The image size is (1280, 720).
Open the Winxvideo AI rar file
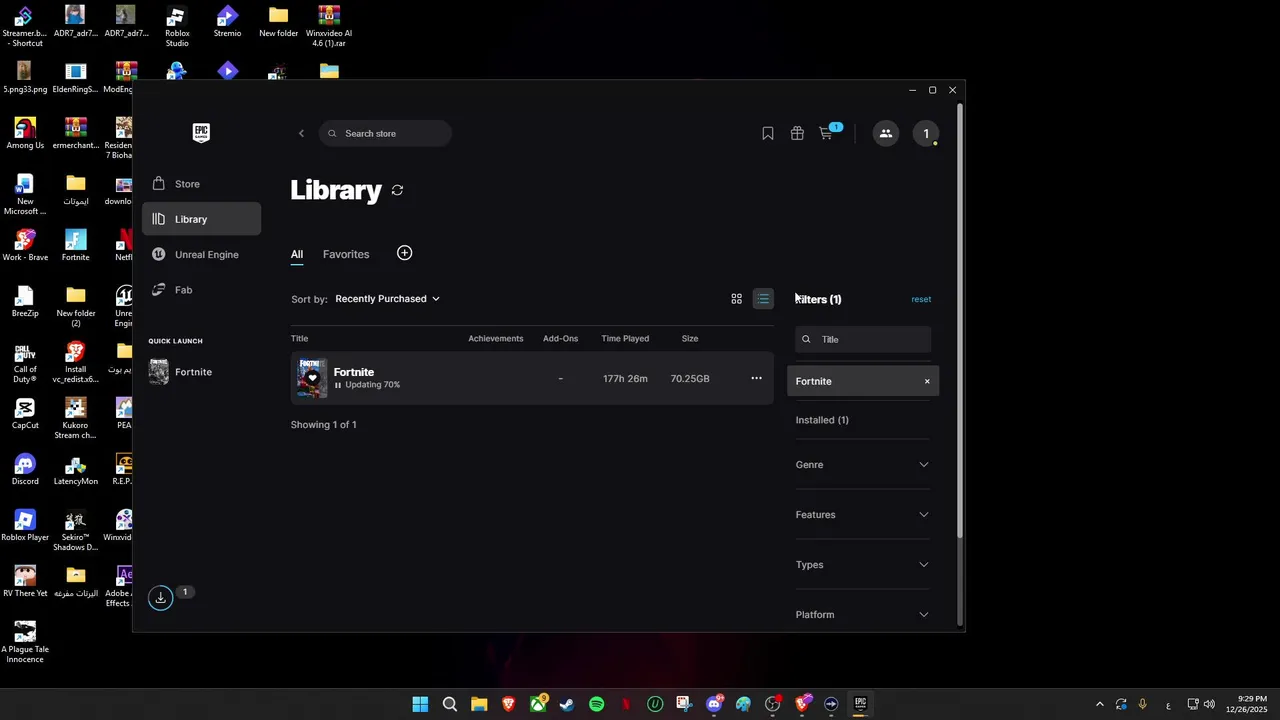(329, 27)
